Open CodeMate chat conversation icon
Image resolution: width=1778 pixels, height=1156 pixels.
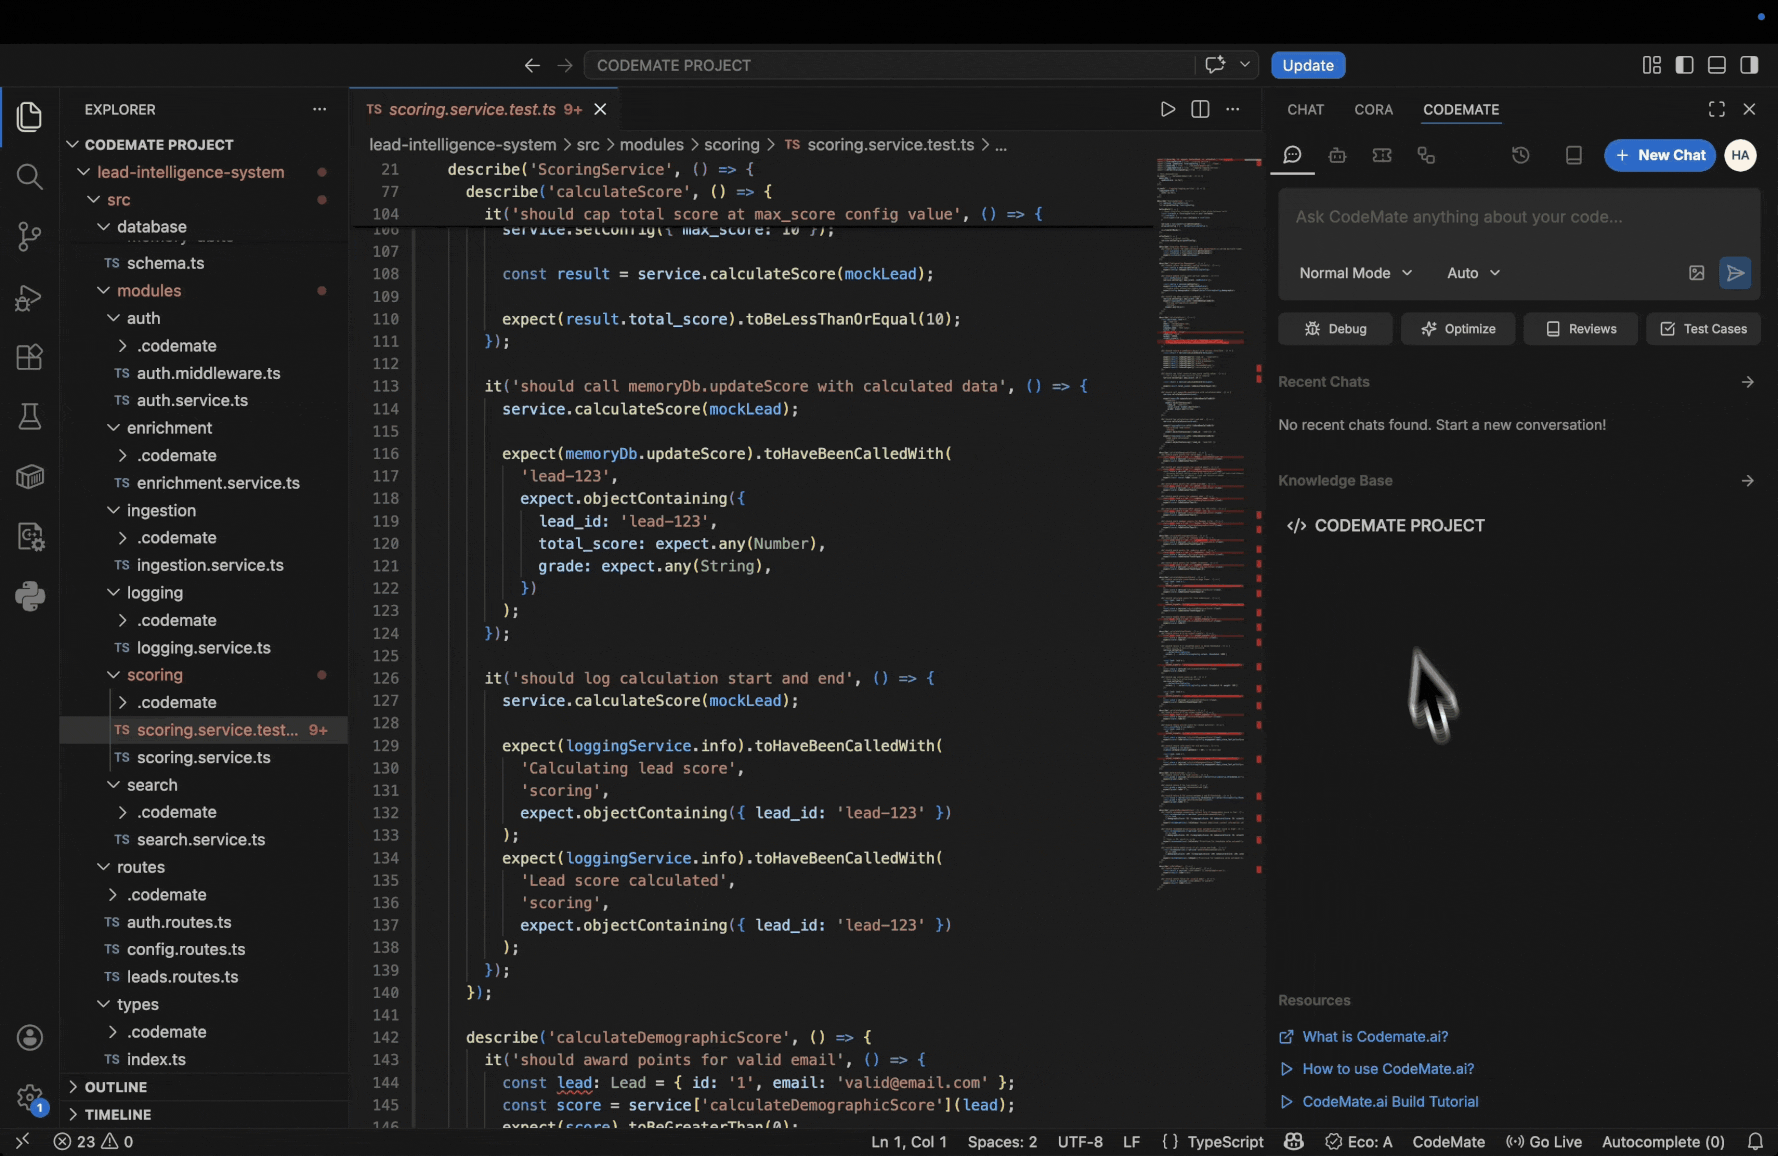pos(1292,155)
